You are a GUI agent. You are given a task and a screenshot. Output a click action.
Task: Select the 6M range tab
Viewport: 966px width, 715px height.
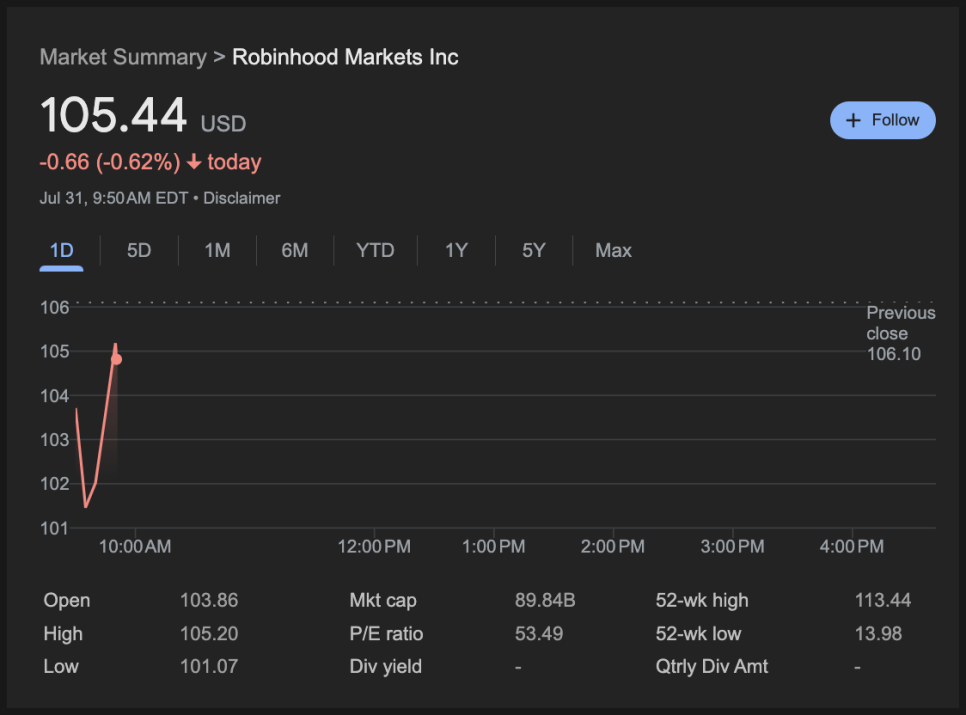pos(295,251)
